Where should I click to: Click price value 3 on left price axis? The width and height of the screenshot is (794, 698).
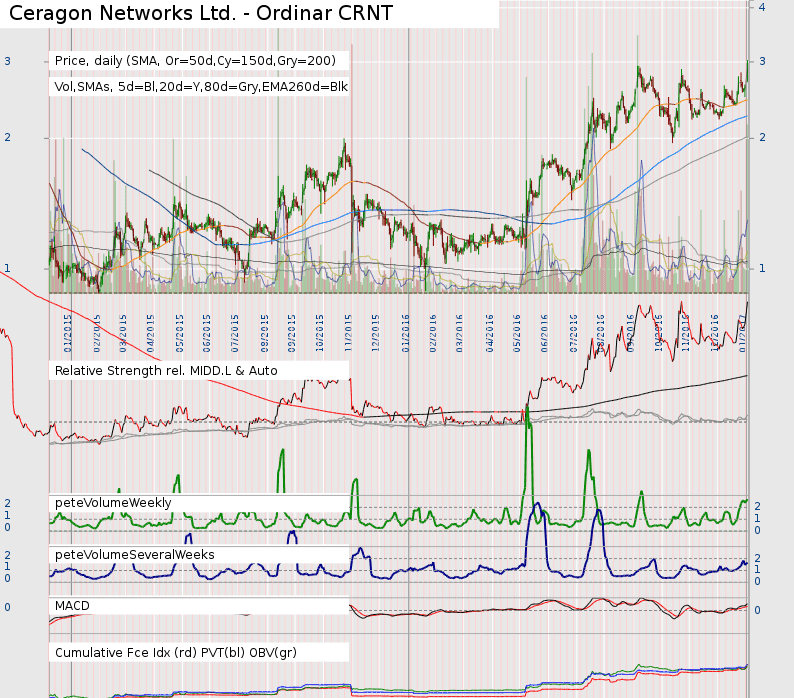[7, 61]
